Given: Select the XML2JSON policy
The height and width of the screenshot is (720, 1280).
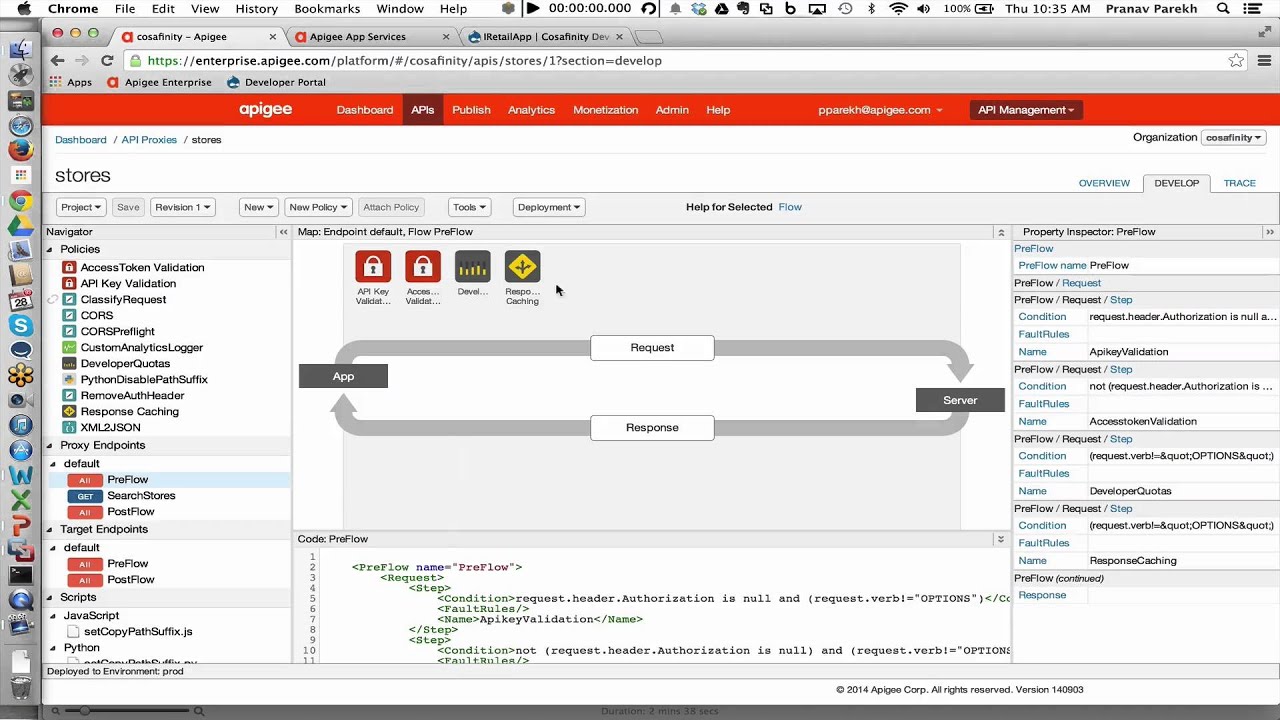Looking at the screenshot, I should click(x=110, y=428).
